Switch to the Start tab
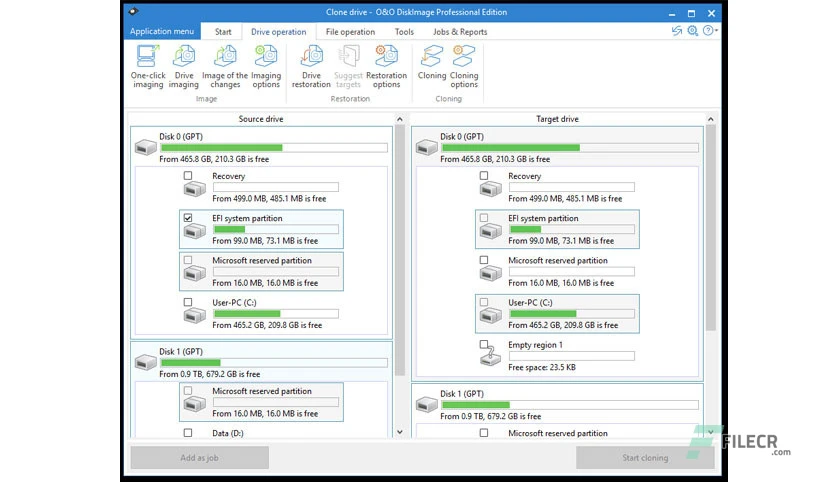 coord(223,32)
